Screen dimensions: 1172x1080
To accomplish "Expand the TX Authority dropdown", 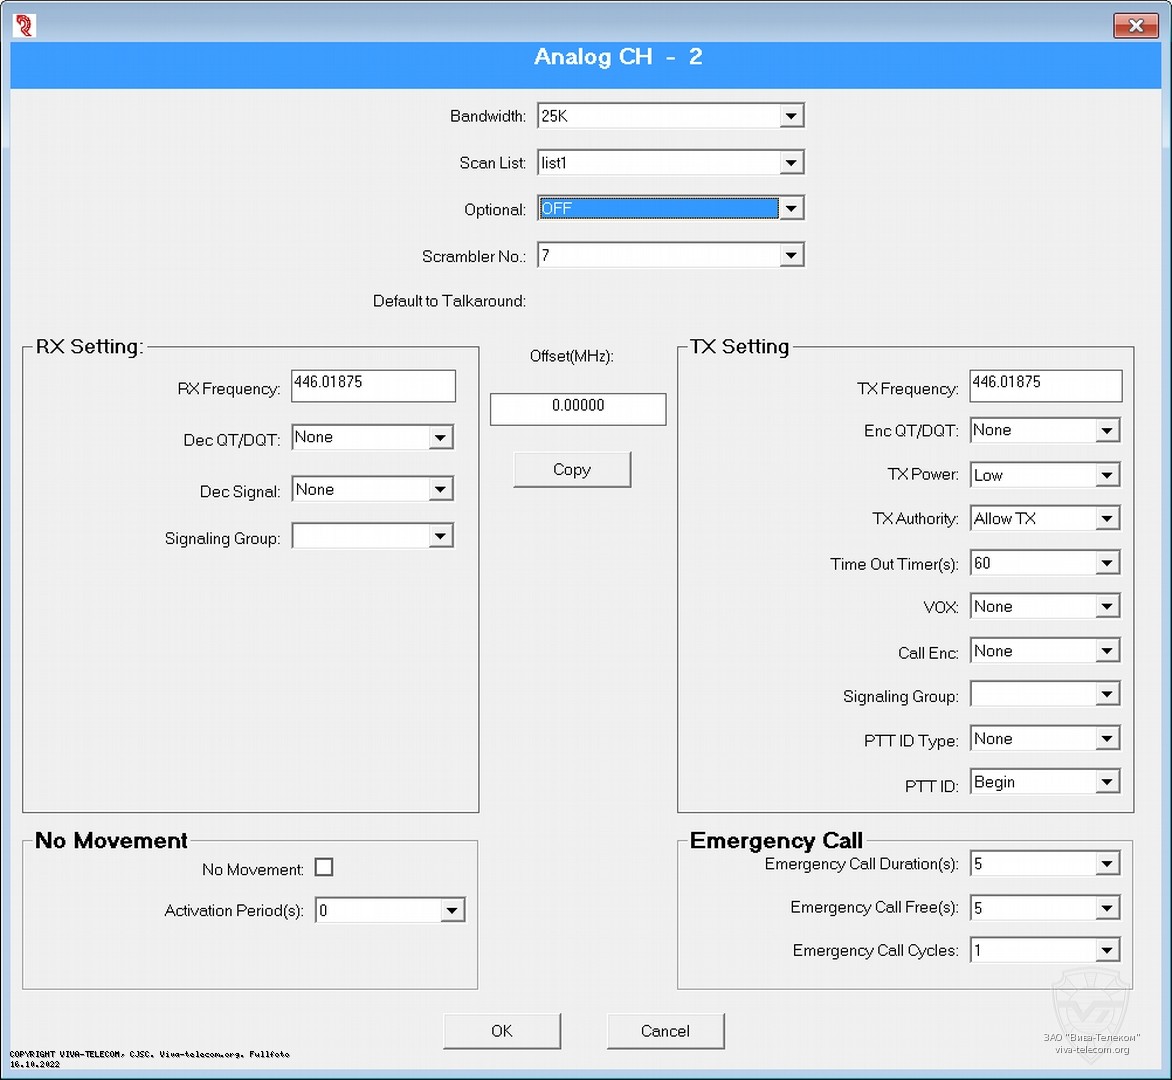I will pos(1106,519).
